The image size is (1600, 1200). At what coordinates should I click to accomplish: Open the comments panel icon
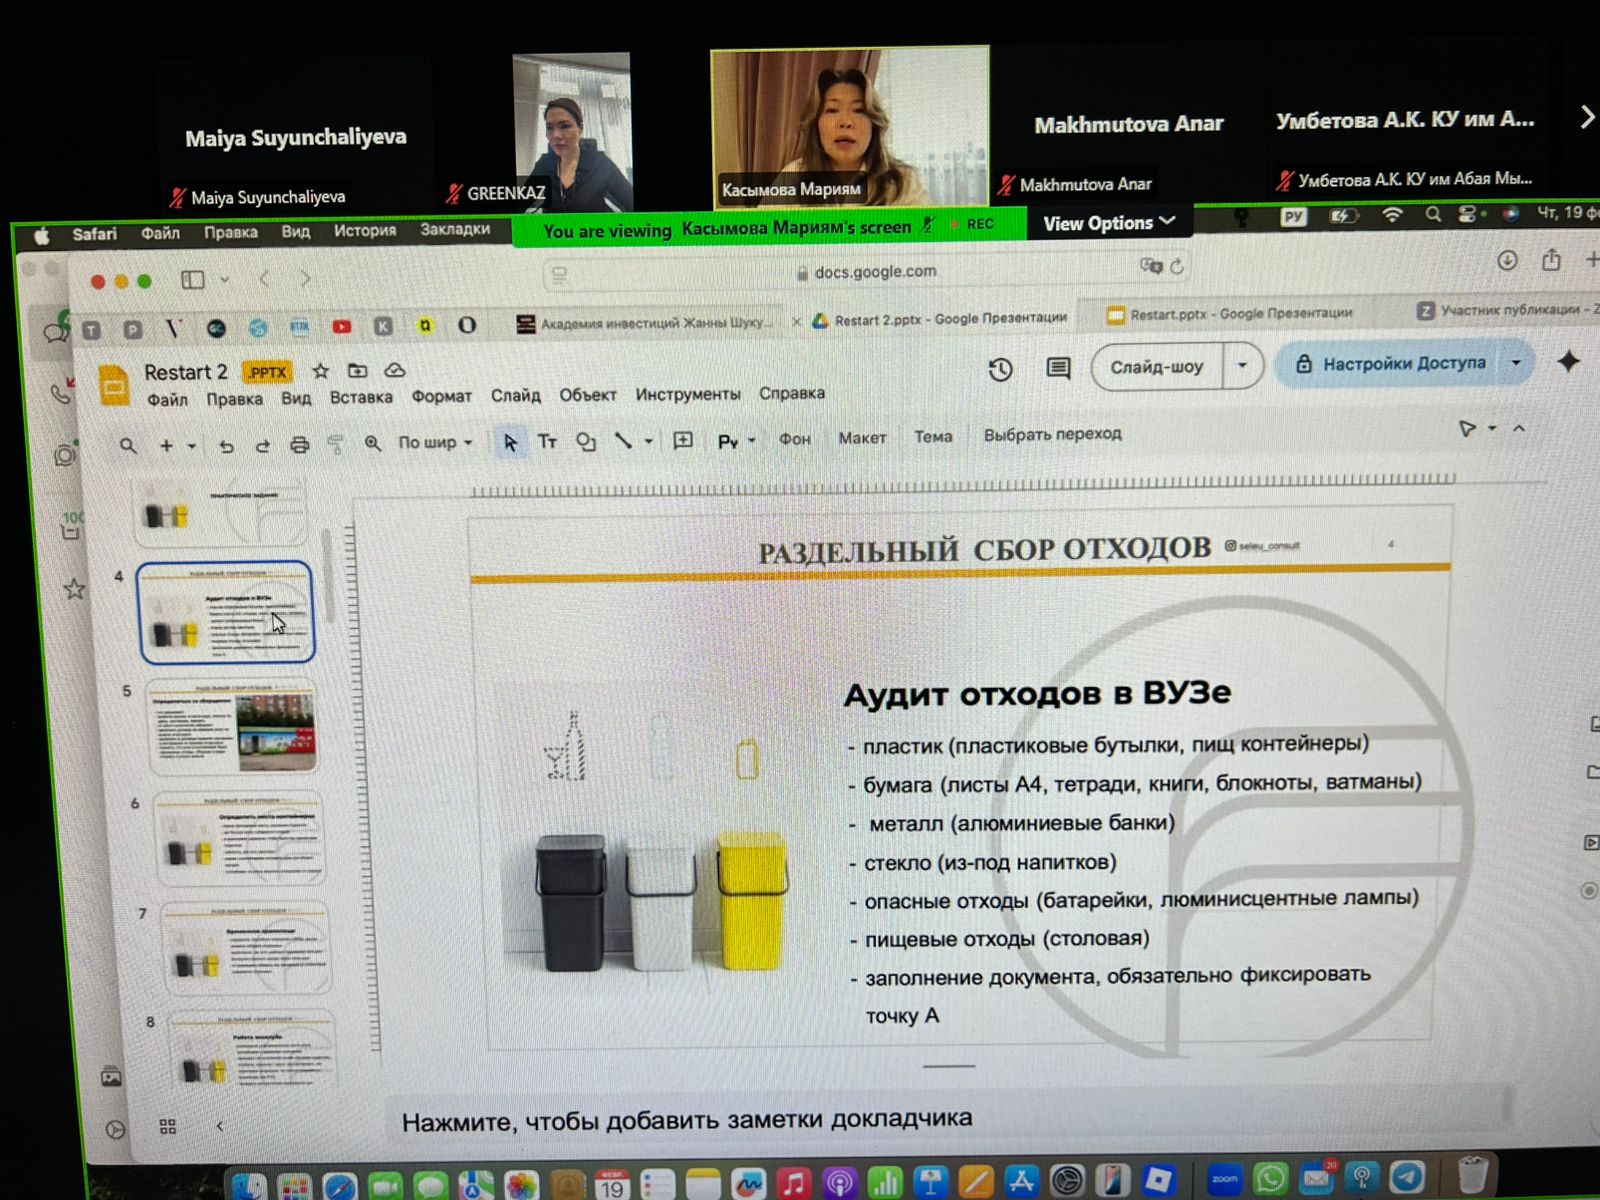pyautogui.click(x=1057, y=369)
